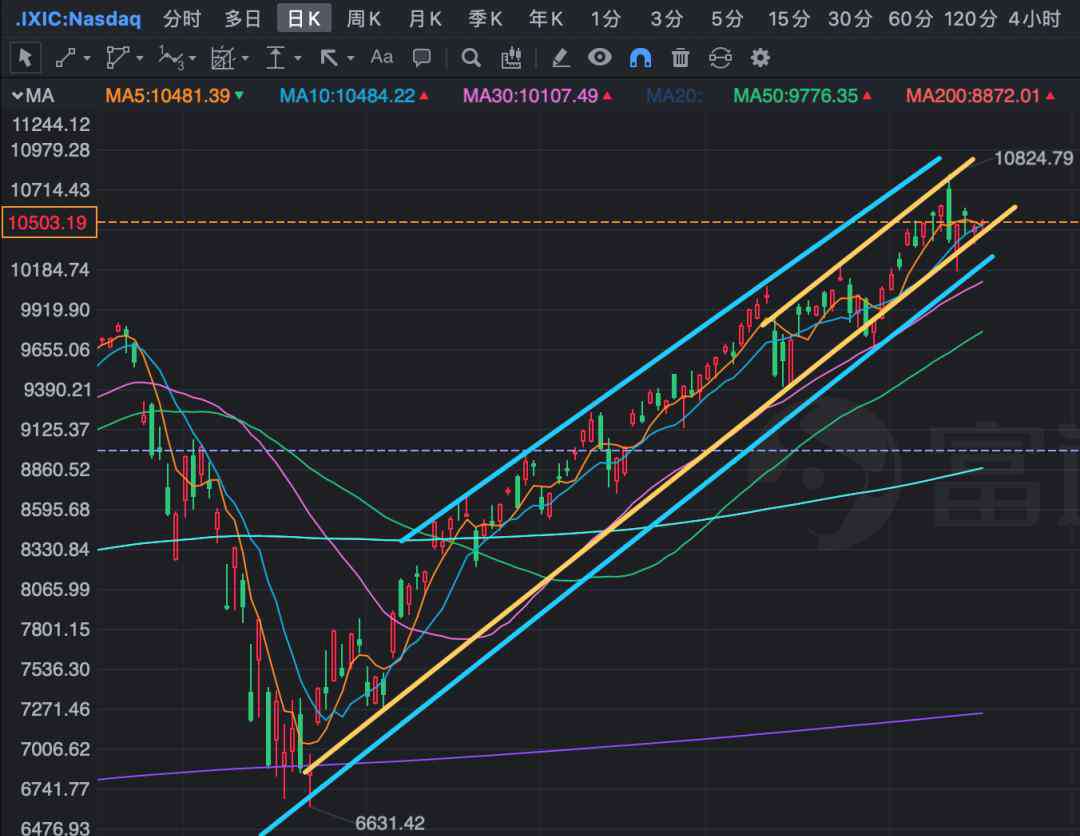
Task: Click the pencil edit drawings icon
Action: click(561, 58)
